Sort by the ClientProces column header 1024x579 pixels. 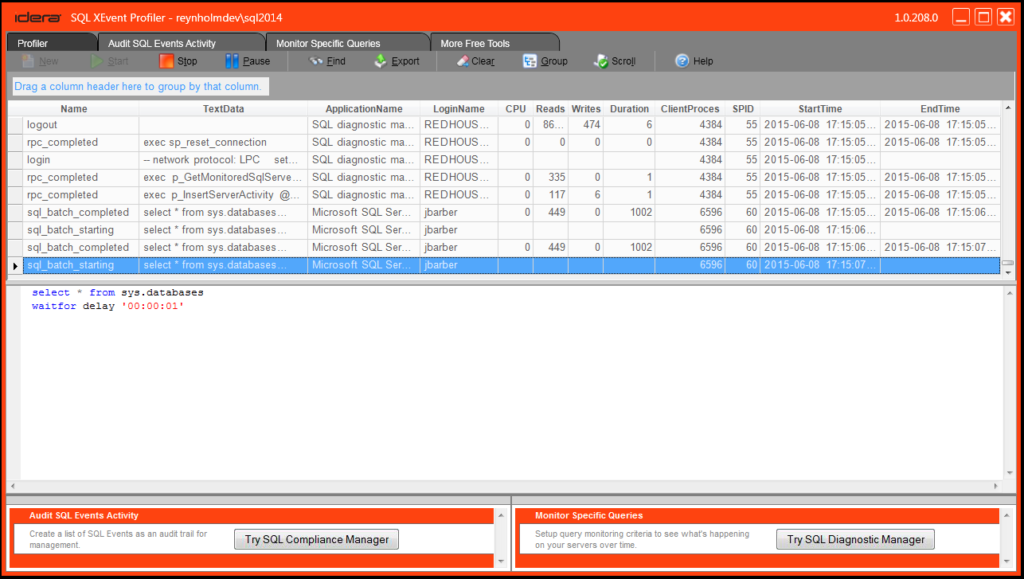click(690, 109)
